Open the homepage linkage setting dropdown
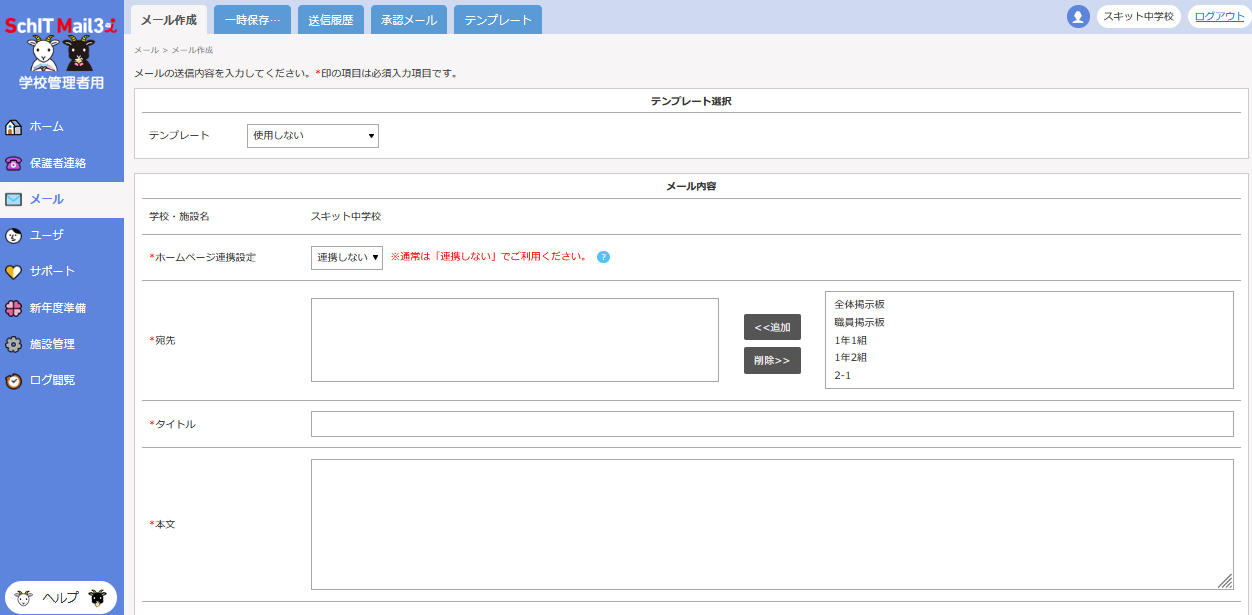Image resolution: width=1252 pixels, height=615 pixels. click(x=346, y=257)
